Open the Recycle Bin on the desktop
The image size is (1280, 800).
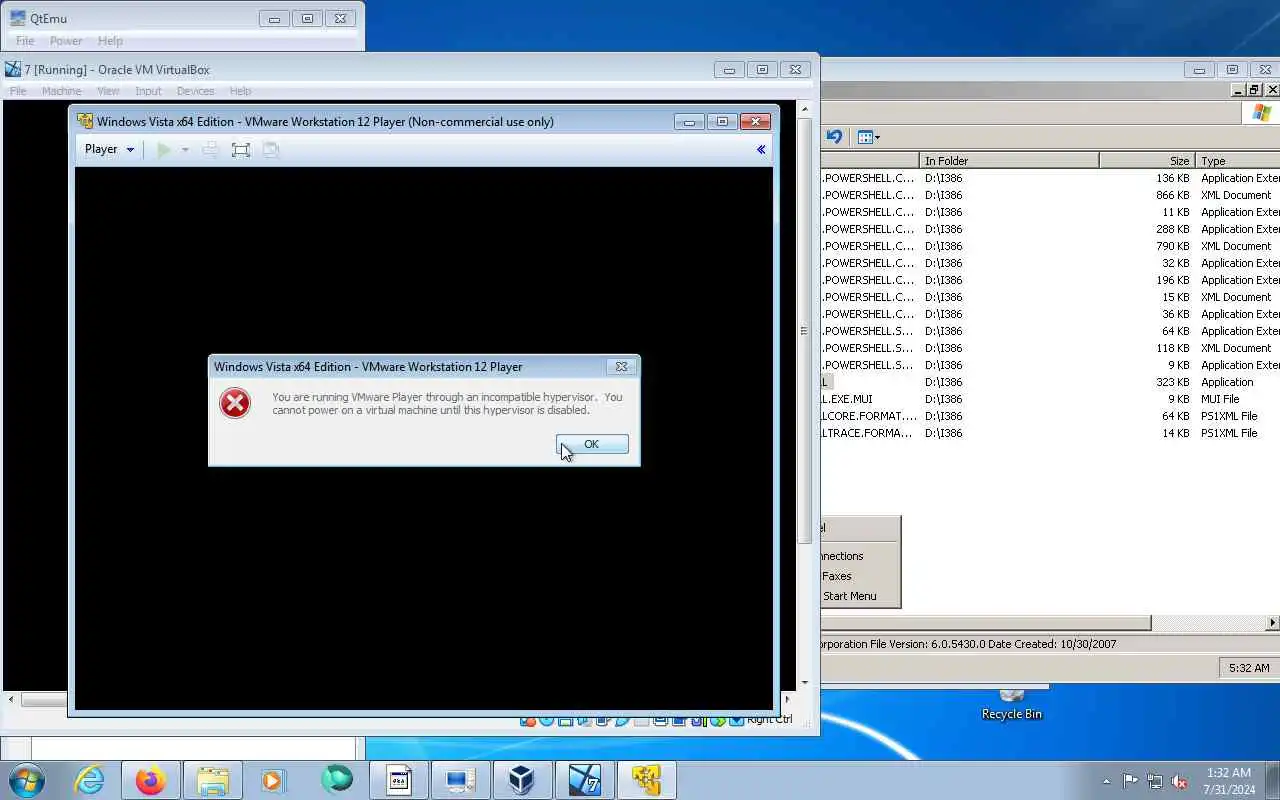click(1012, 704)
